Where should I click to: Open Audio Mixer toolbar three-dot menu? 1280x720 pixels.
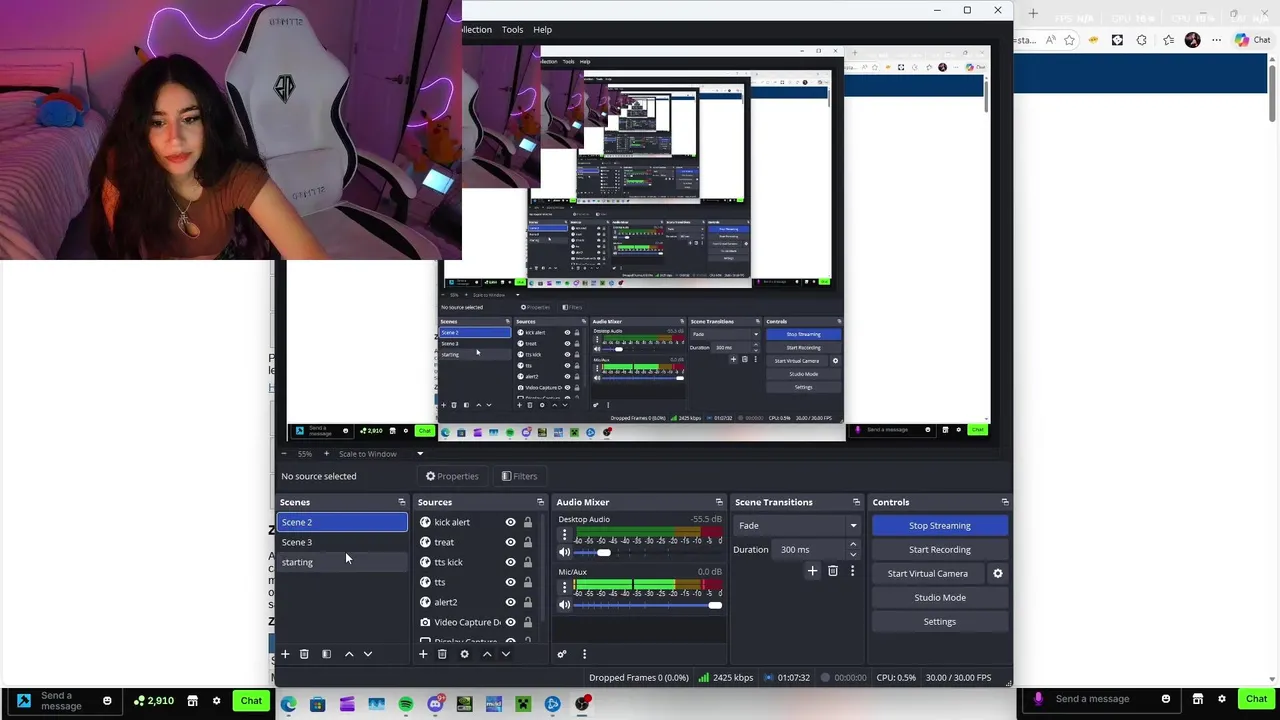pos(584,654)
